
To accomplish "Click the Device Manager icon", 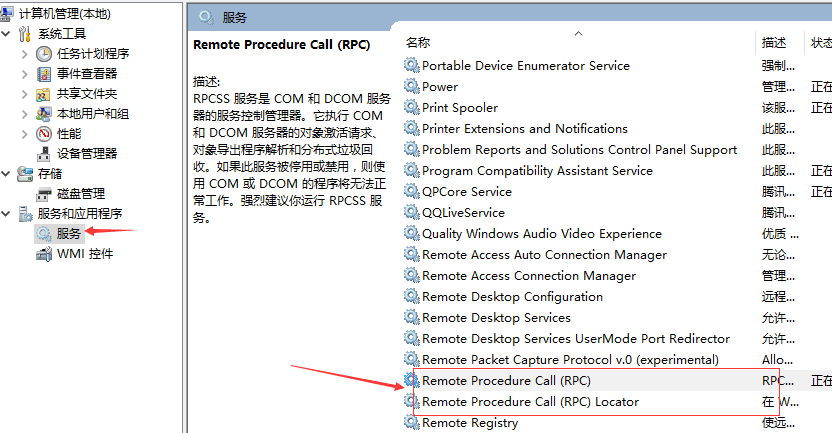I will (44, 154).
